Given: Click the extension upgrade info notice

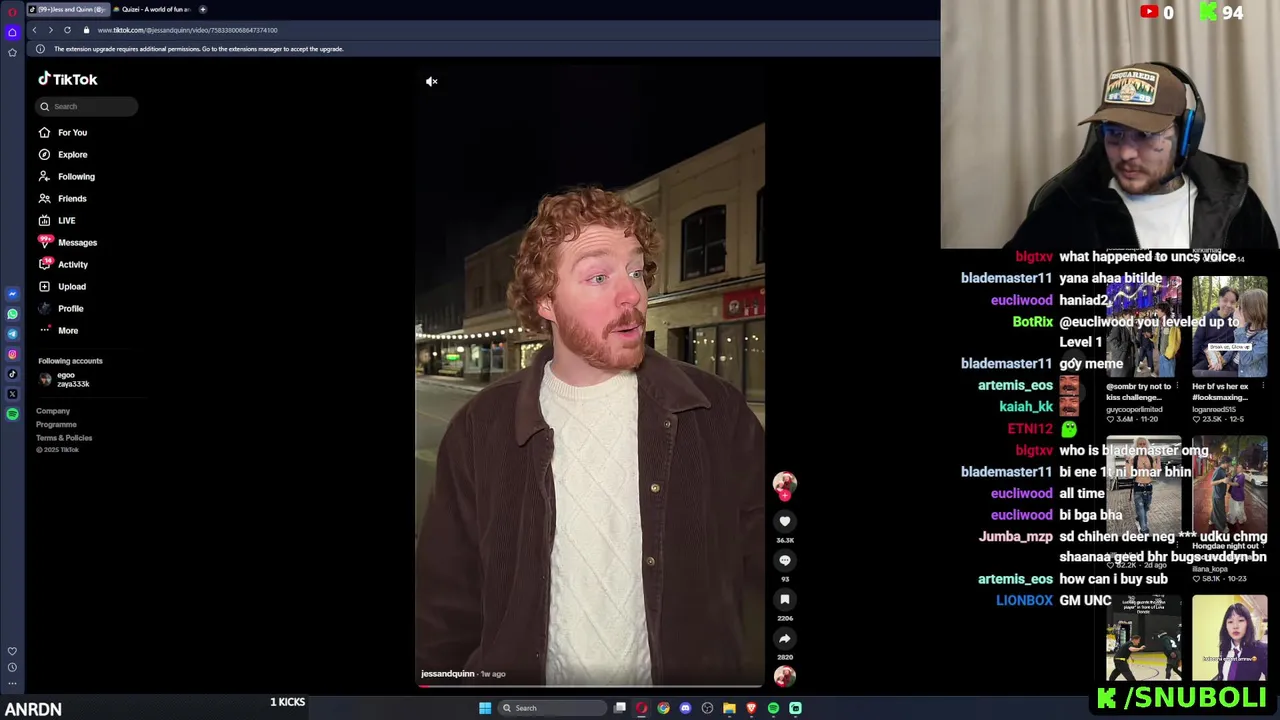Looking at the screenshot, I should pos(198,49).
